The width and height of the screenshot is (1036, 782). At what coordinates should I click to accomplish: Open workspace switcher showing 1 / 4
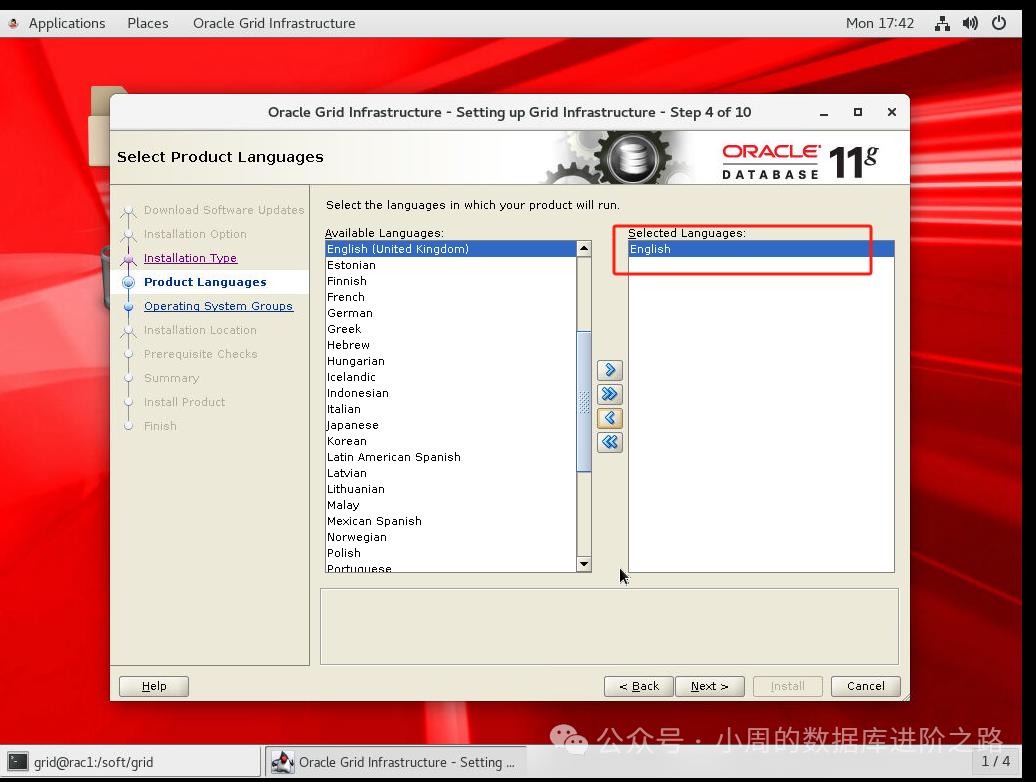point(996,762)
